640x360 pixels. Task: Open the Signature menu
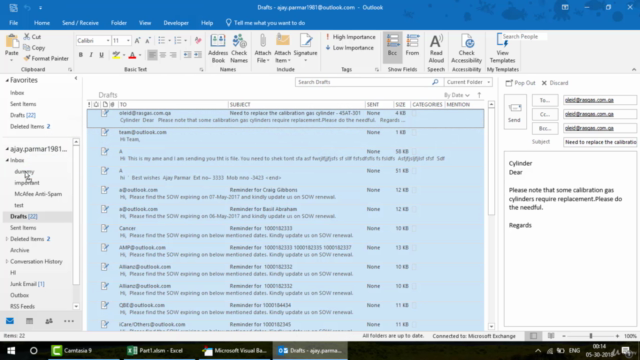[305, 48]
